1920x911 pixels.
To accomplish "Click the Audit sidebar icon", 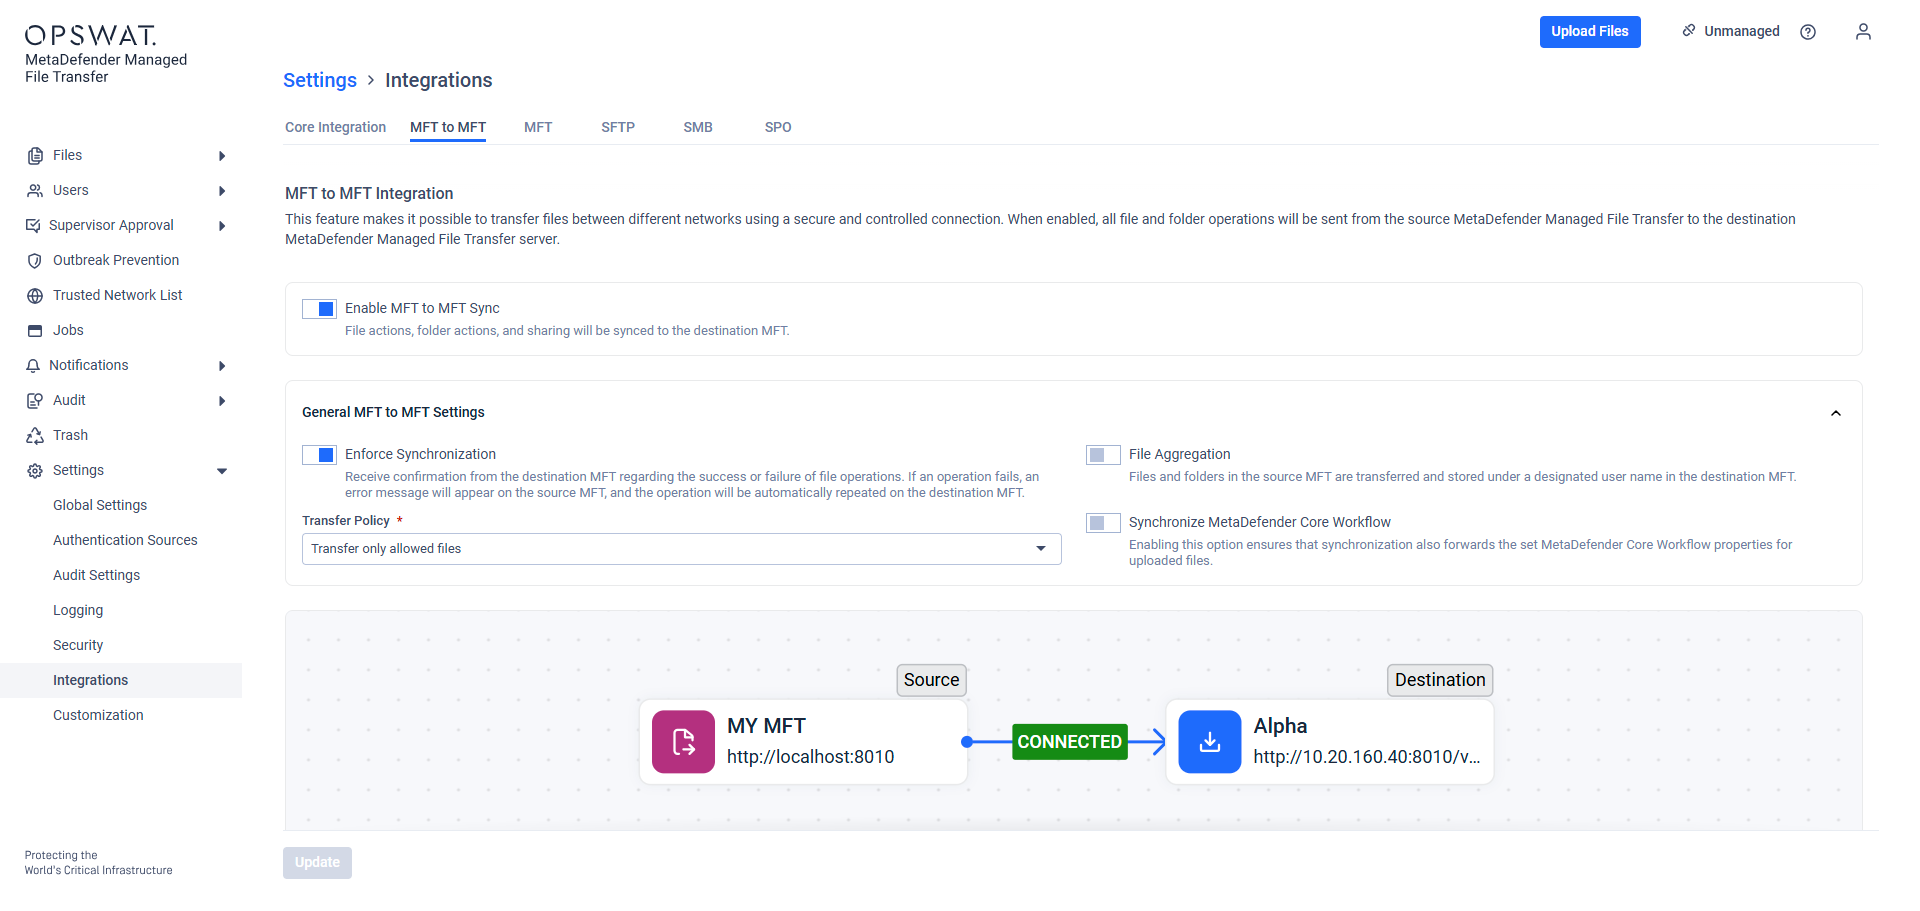I will point(35,400).
